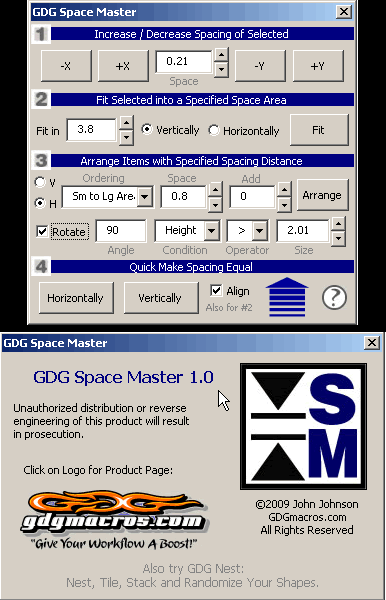The width and height of the screenshot is (386, 600).
Task: Click the Vertically equal spacing button
Action: (x=161, y=298)
